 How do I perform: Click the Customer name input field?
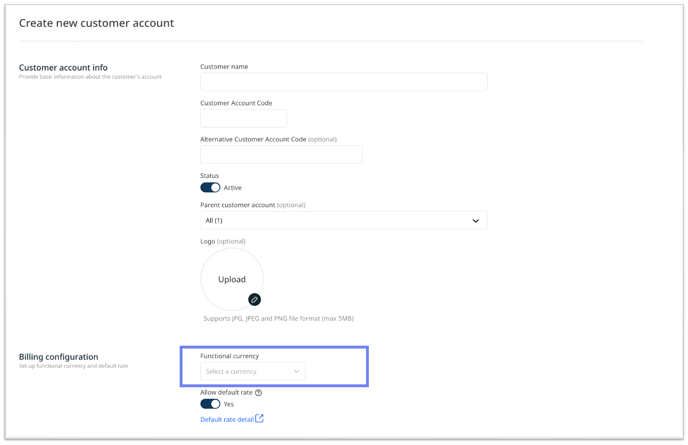pos(344,82)
